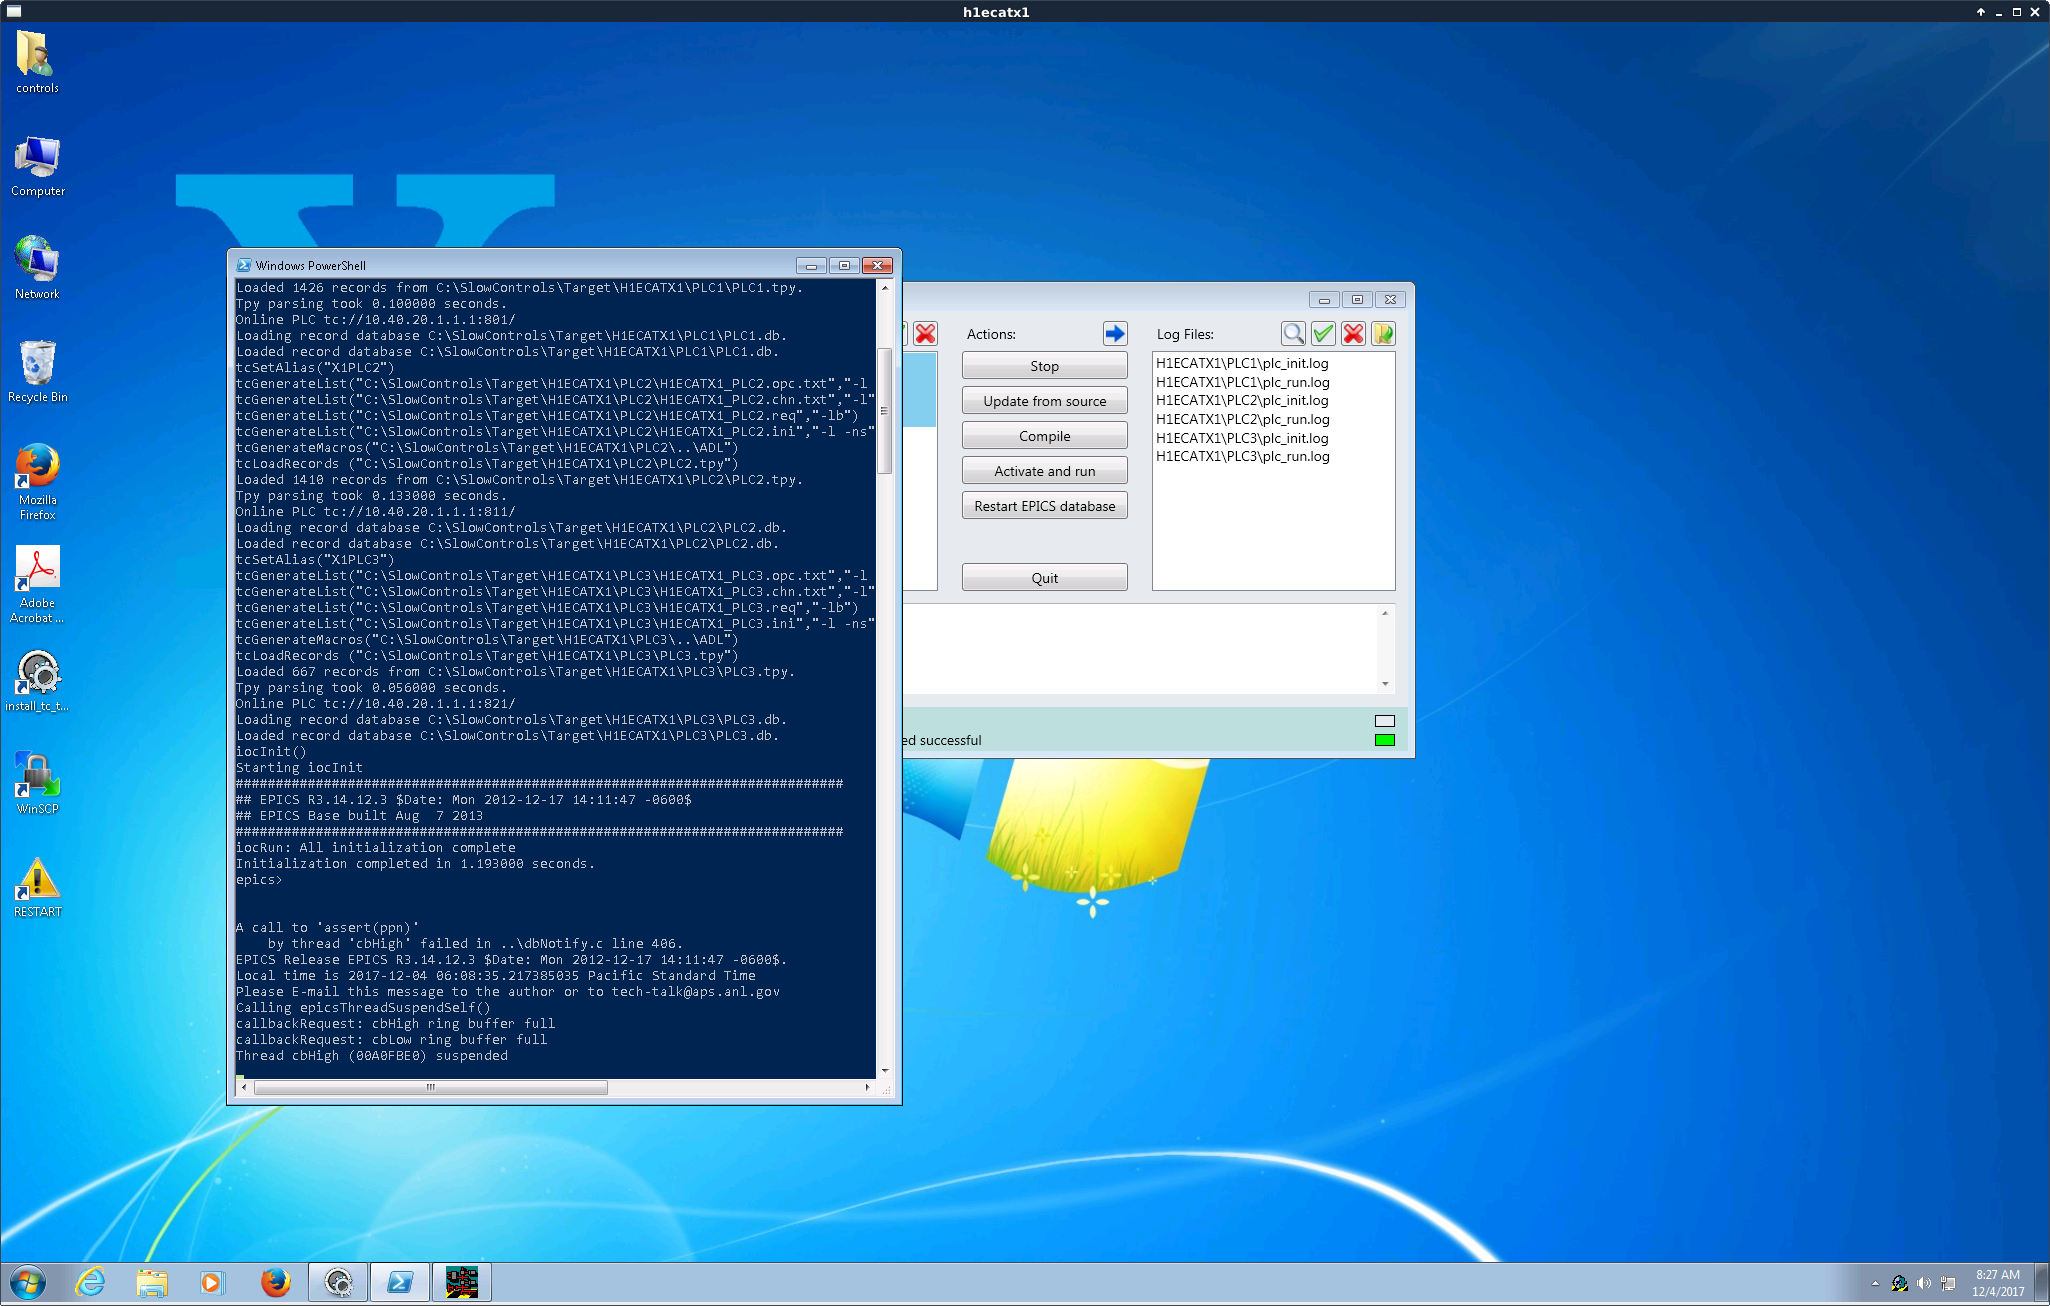Click the light blue selected list item
Viewport: 2050px width, 1306px height.
(920, 390)
